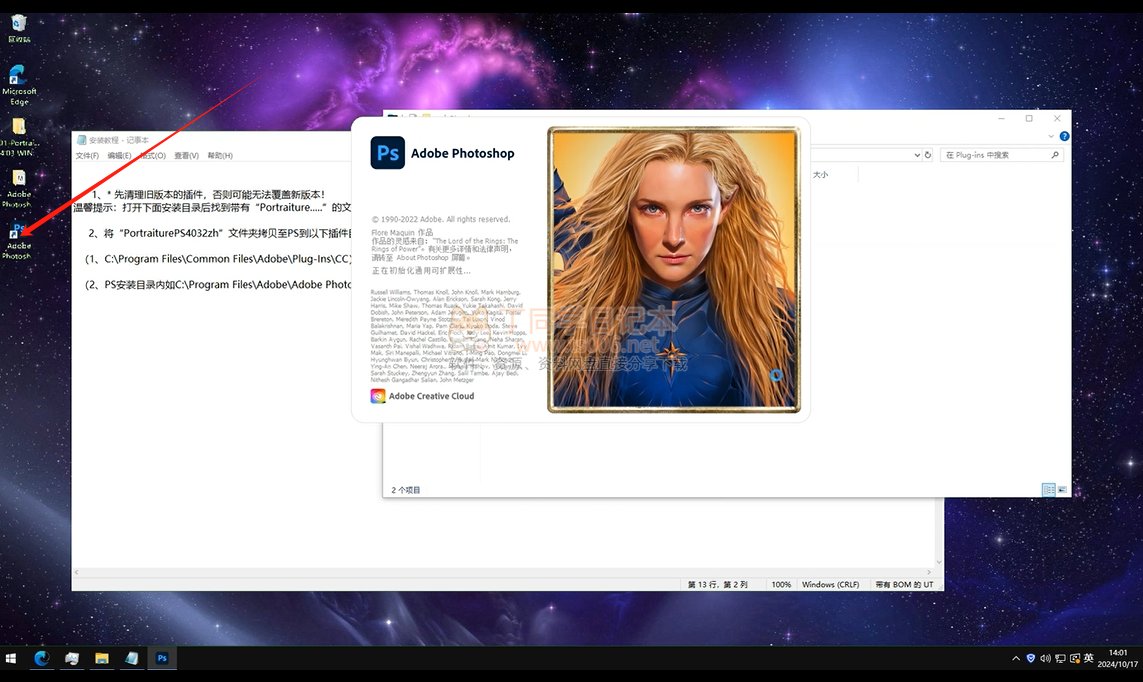Toggle the 英 input language indicator
The image size is (1143, 682).
pyautogui.click(x=1088, y=658)
